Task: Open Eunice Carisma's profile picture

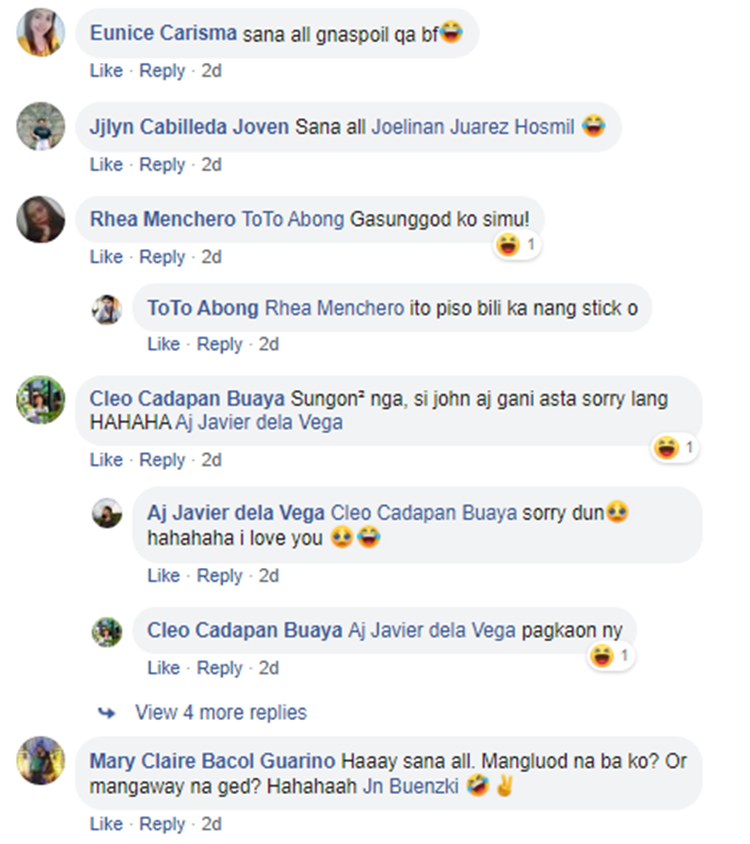Action: 41,32
